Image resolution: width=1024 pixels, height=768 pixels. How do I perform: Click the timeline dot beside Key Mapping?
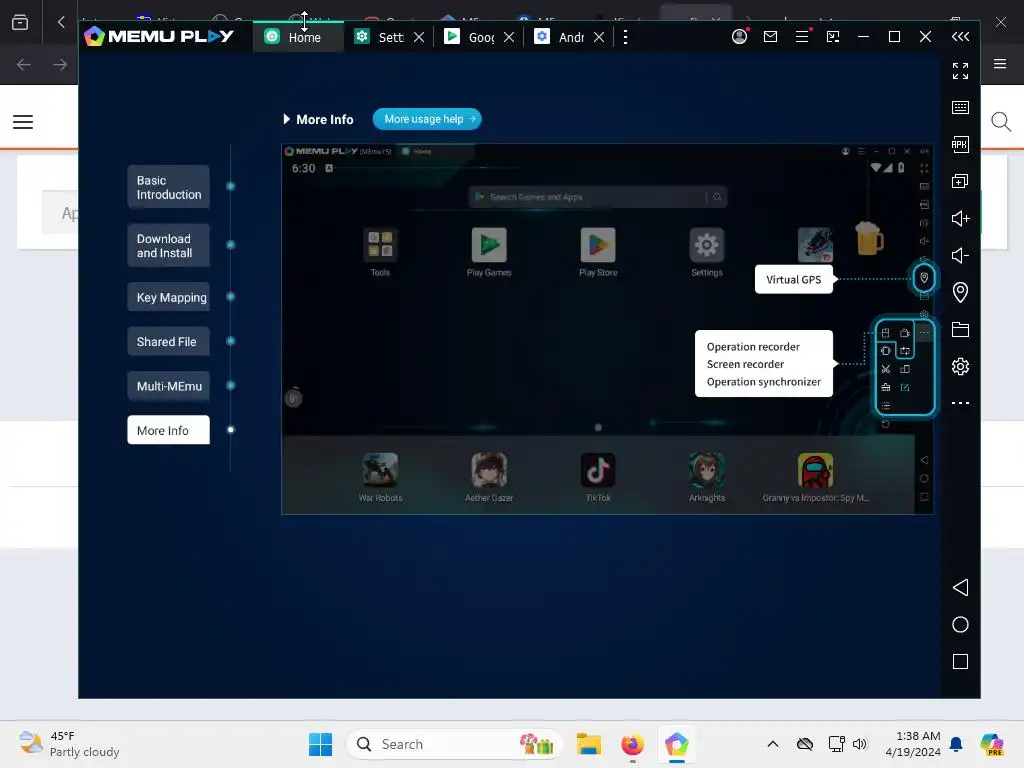(x=231, y=296)
